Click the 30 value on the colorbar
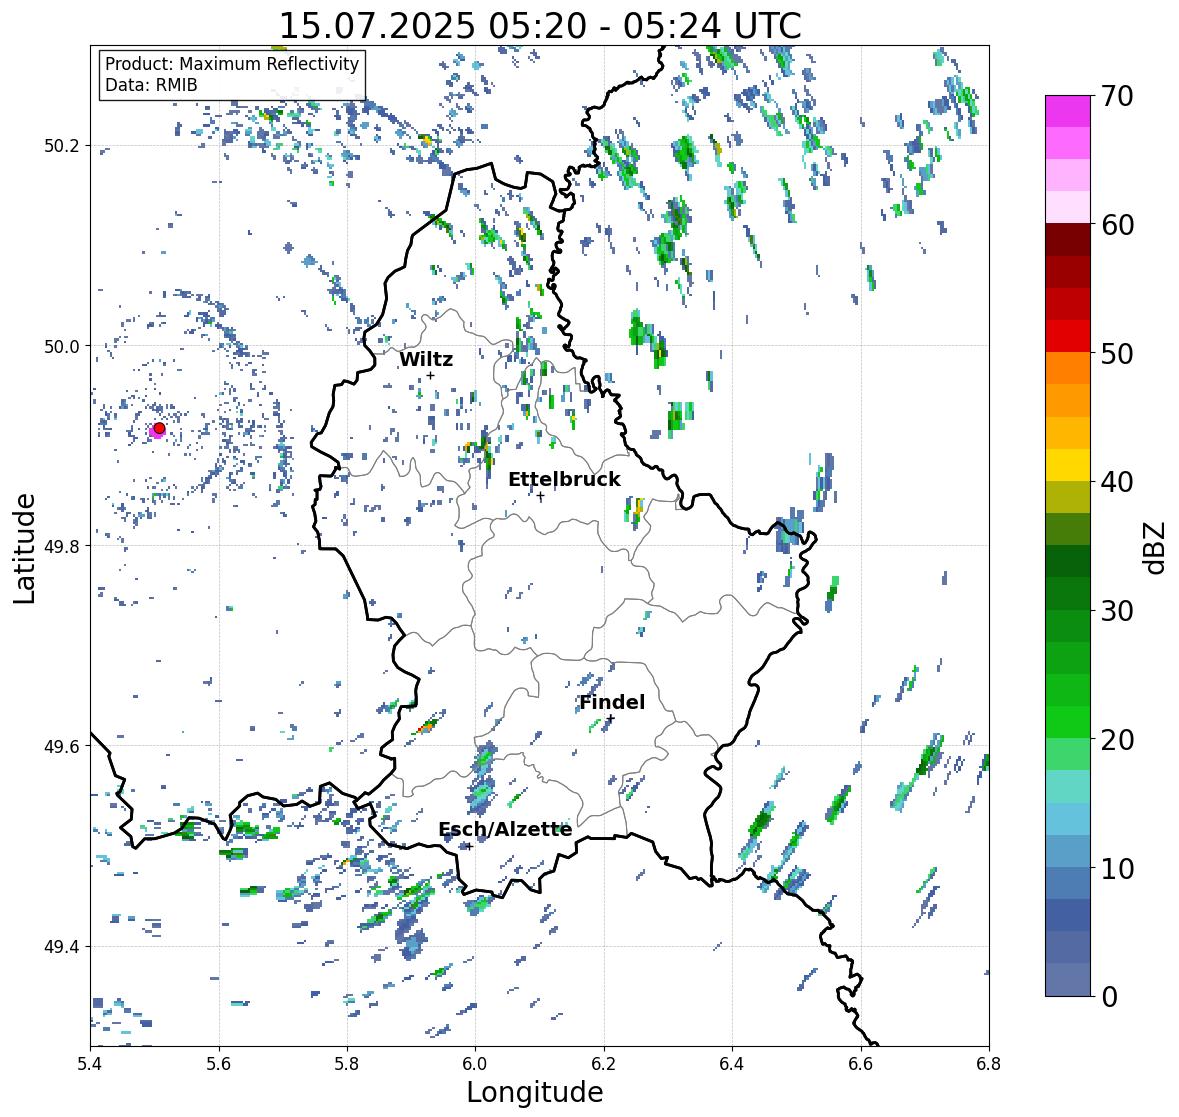The height and width of the screenshot is (1117, 1179). point(1117,610)
